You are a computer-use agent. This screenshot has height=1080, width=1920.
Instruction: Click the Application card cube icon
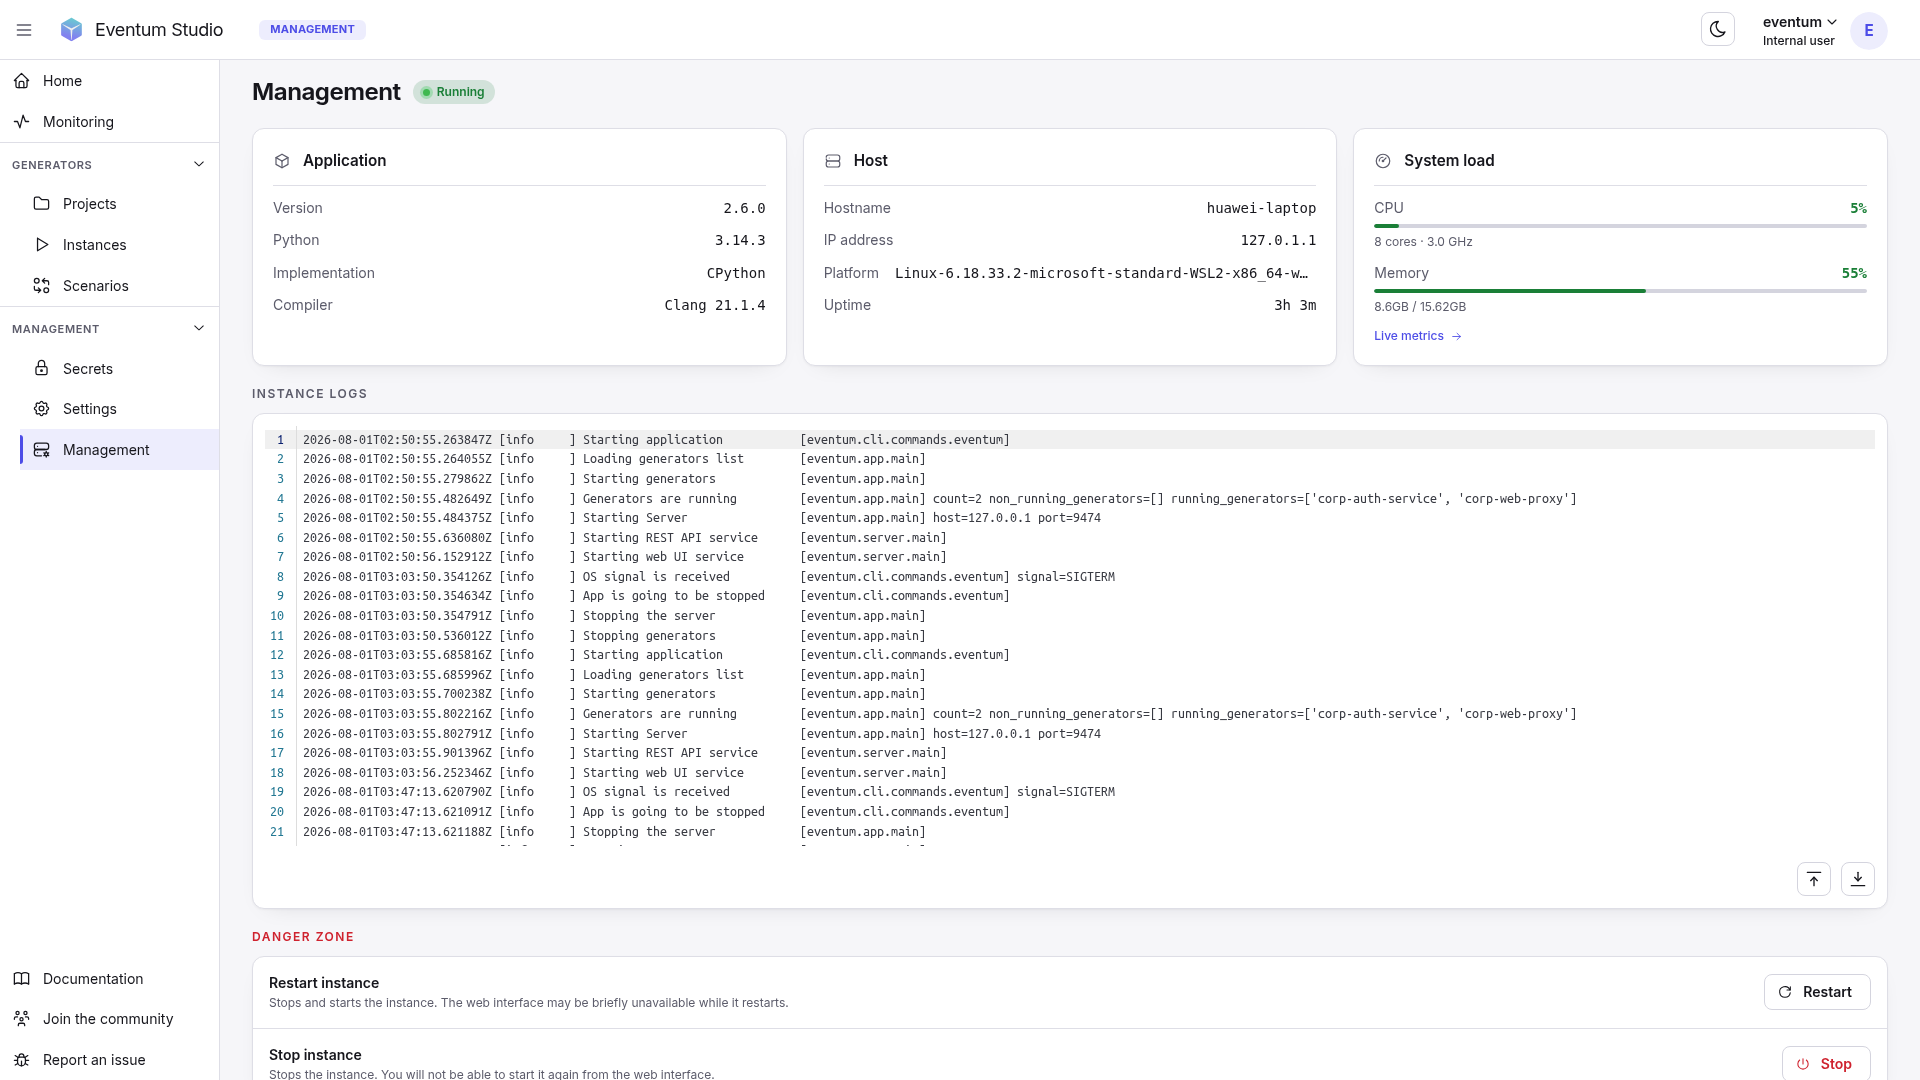pyautogui.click(x=282, y=161)
